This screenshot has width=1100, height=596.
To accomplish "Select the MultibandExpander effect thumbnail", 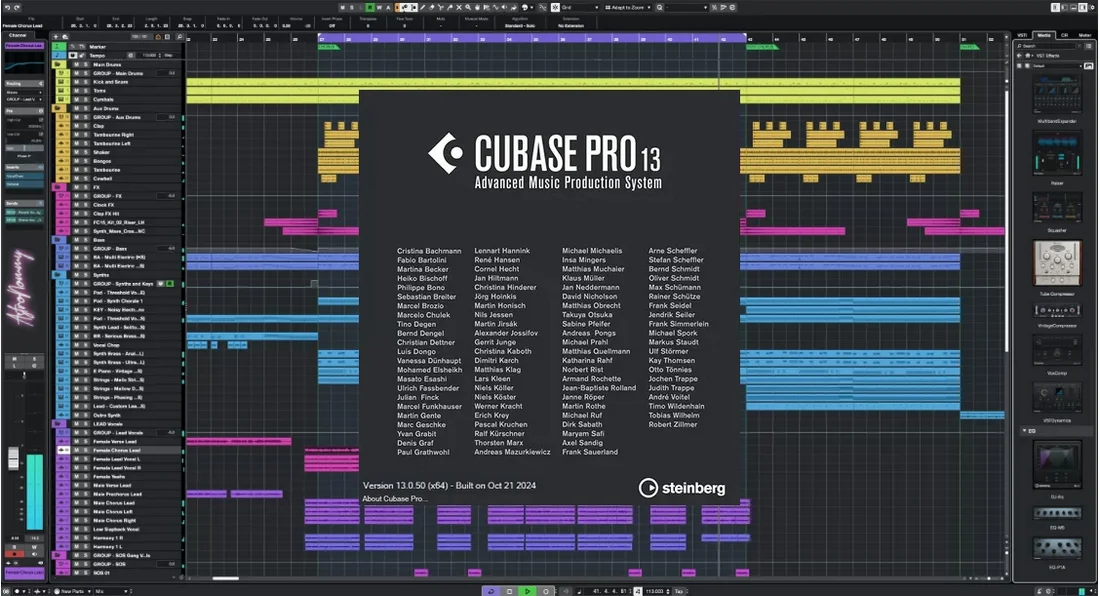I will (x=1057, y=98).
